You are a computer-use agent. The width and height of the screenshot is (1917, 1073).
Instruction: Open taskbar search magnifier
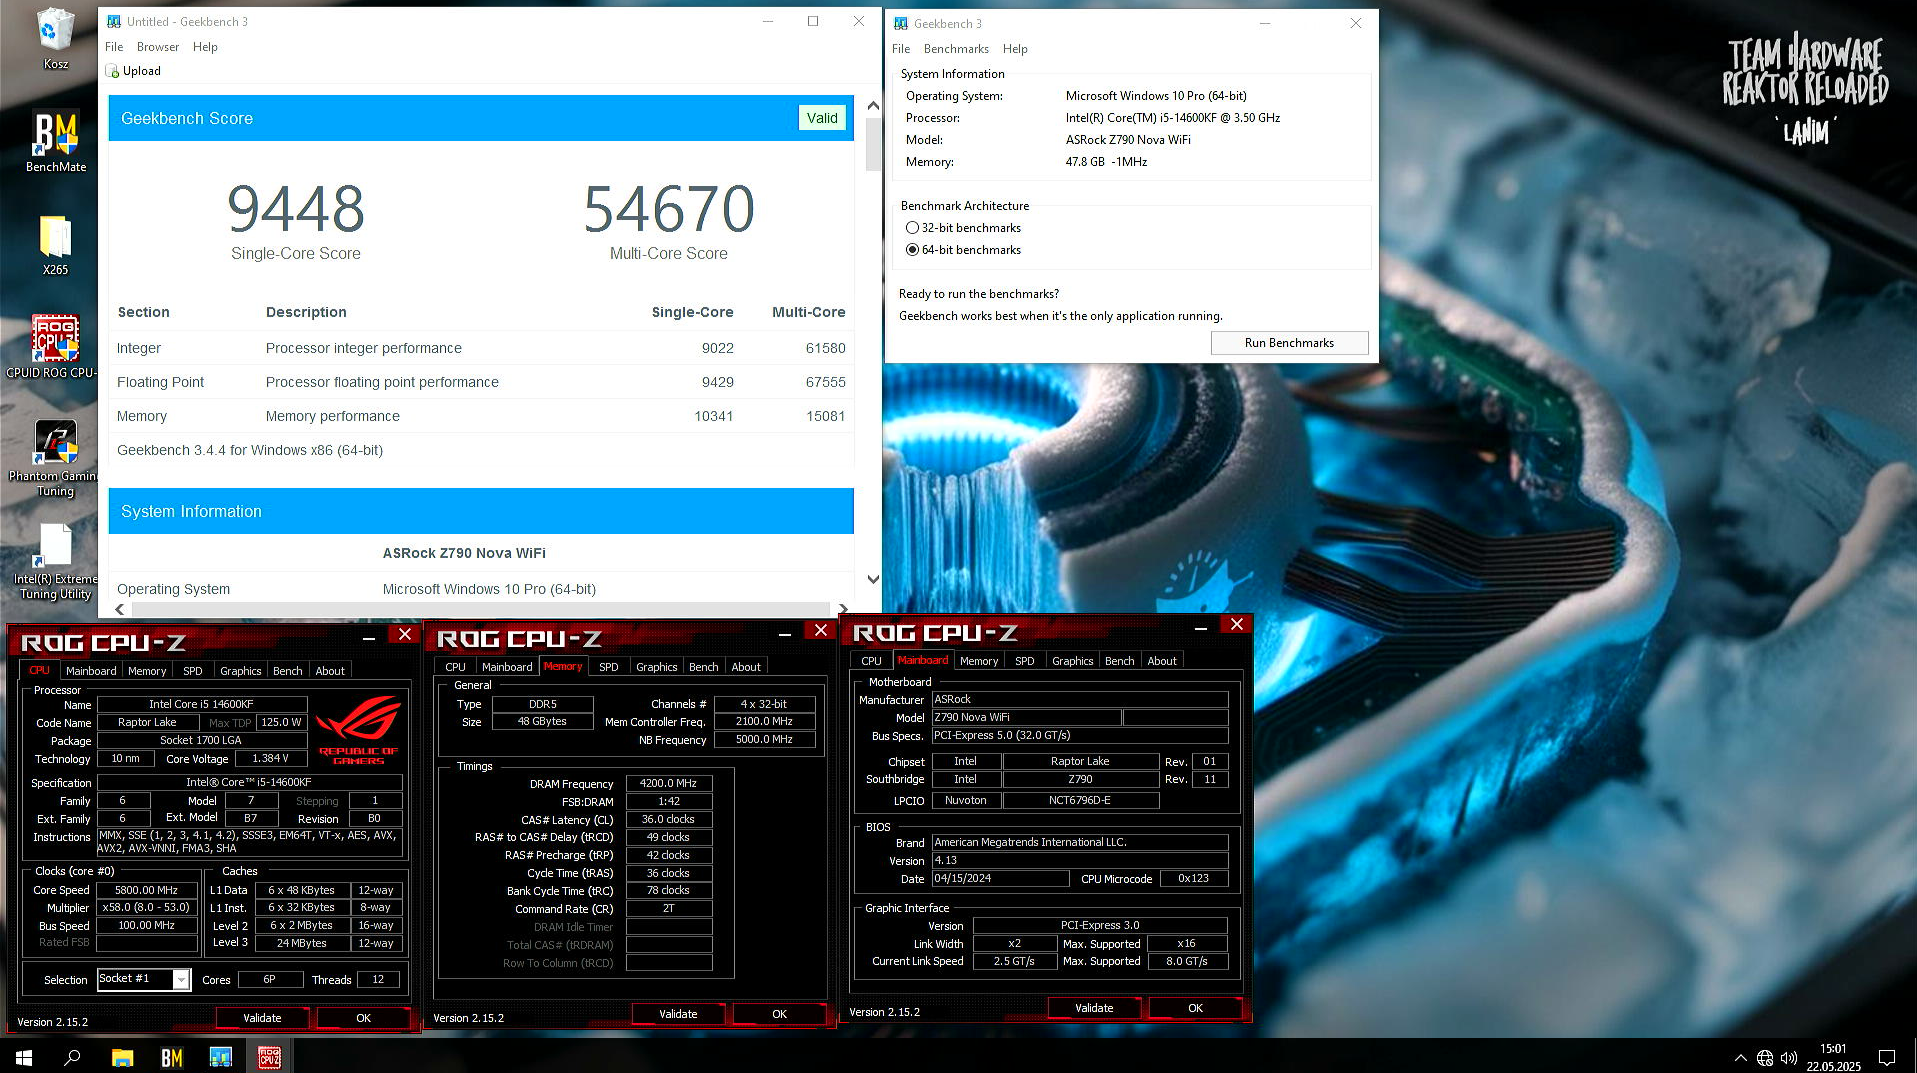[72, 1057]
